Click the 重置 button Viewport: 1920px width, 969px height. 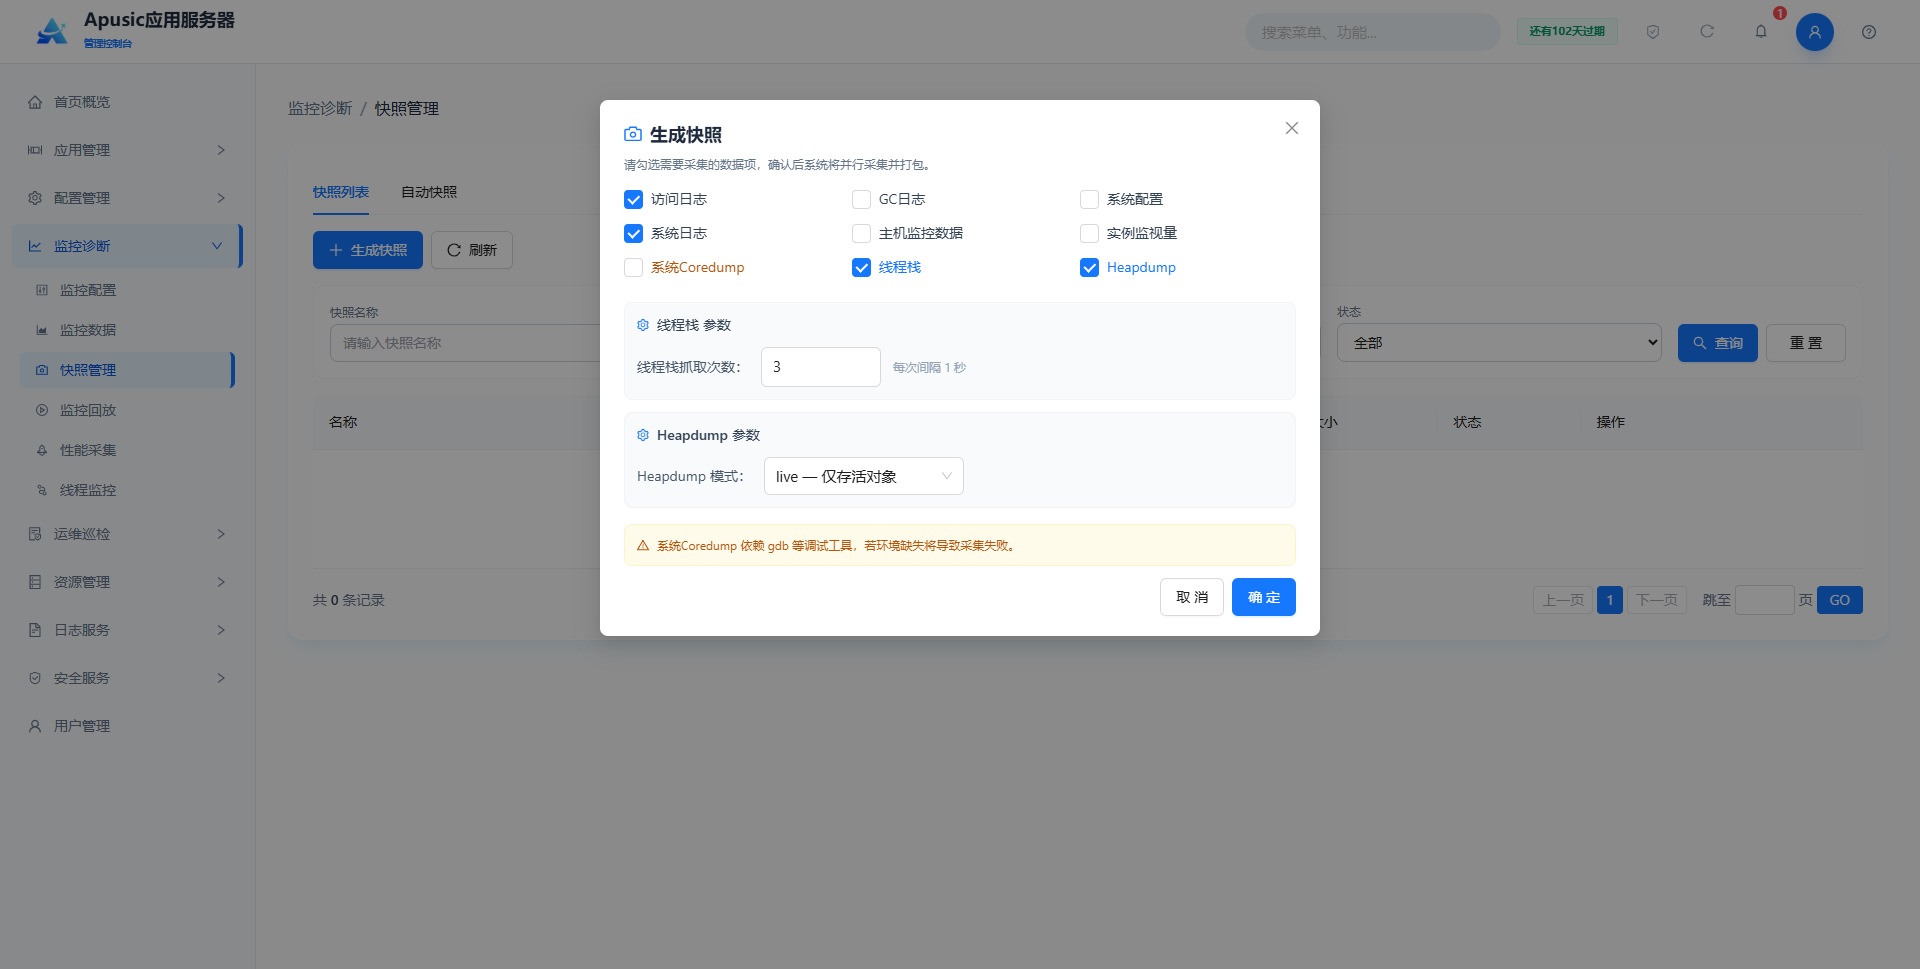pos(1806,343)
